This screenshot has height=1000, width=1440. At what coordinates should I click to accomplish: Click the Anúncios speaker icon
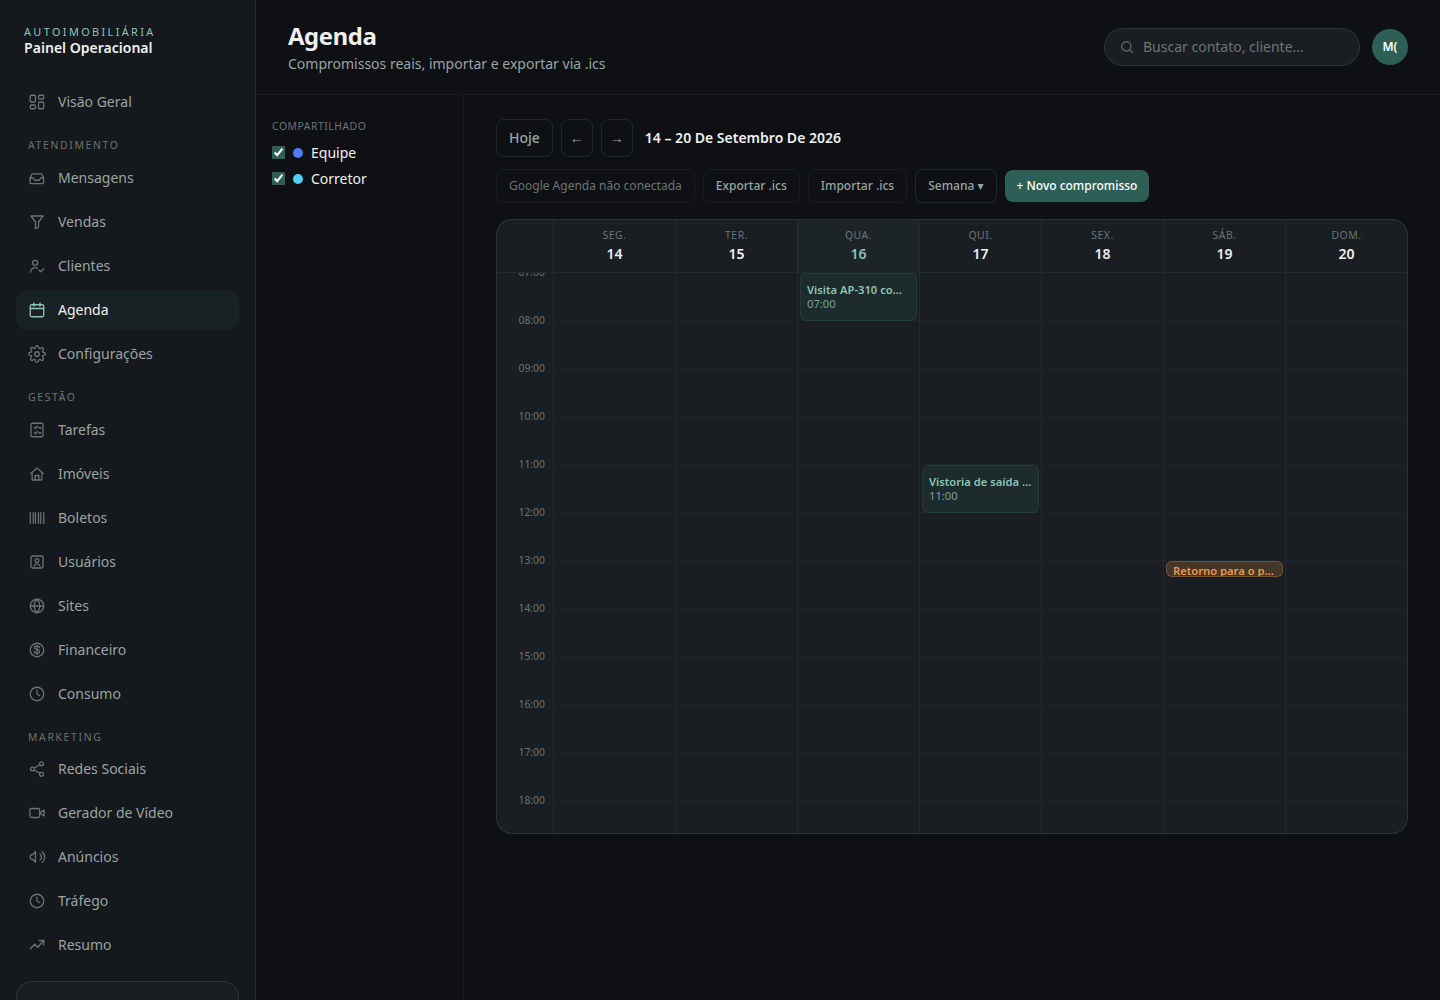click(37, 857)
